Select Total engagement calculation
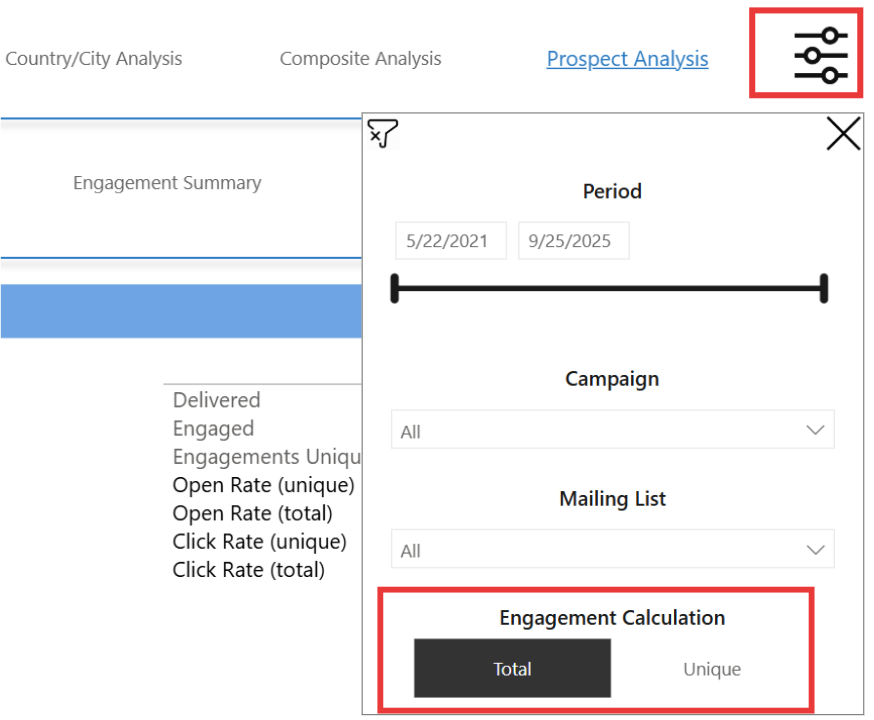This screenshot has width=874, height=720. tap(512, 668)
